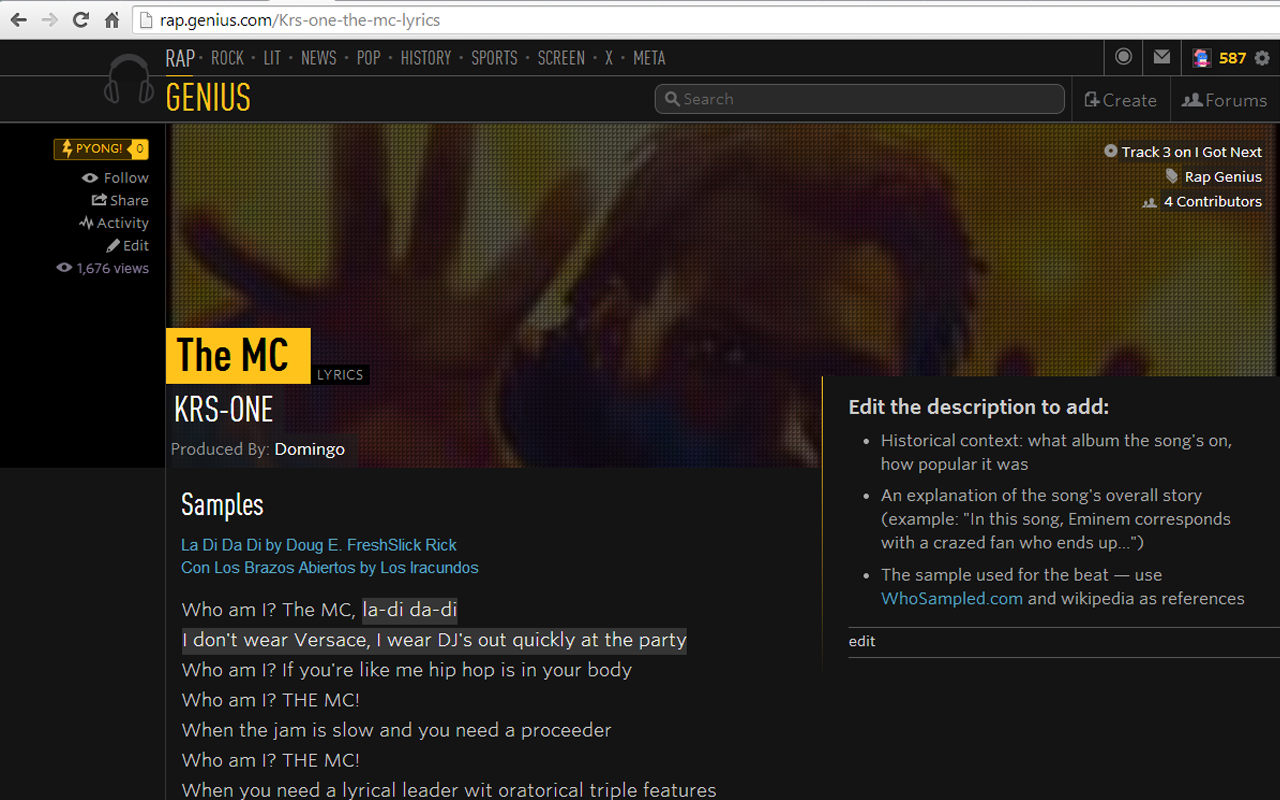Click the 1,676 views counter

click(x=102, y=268)
